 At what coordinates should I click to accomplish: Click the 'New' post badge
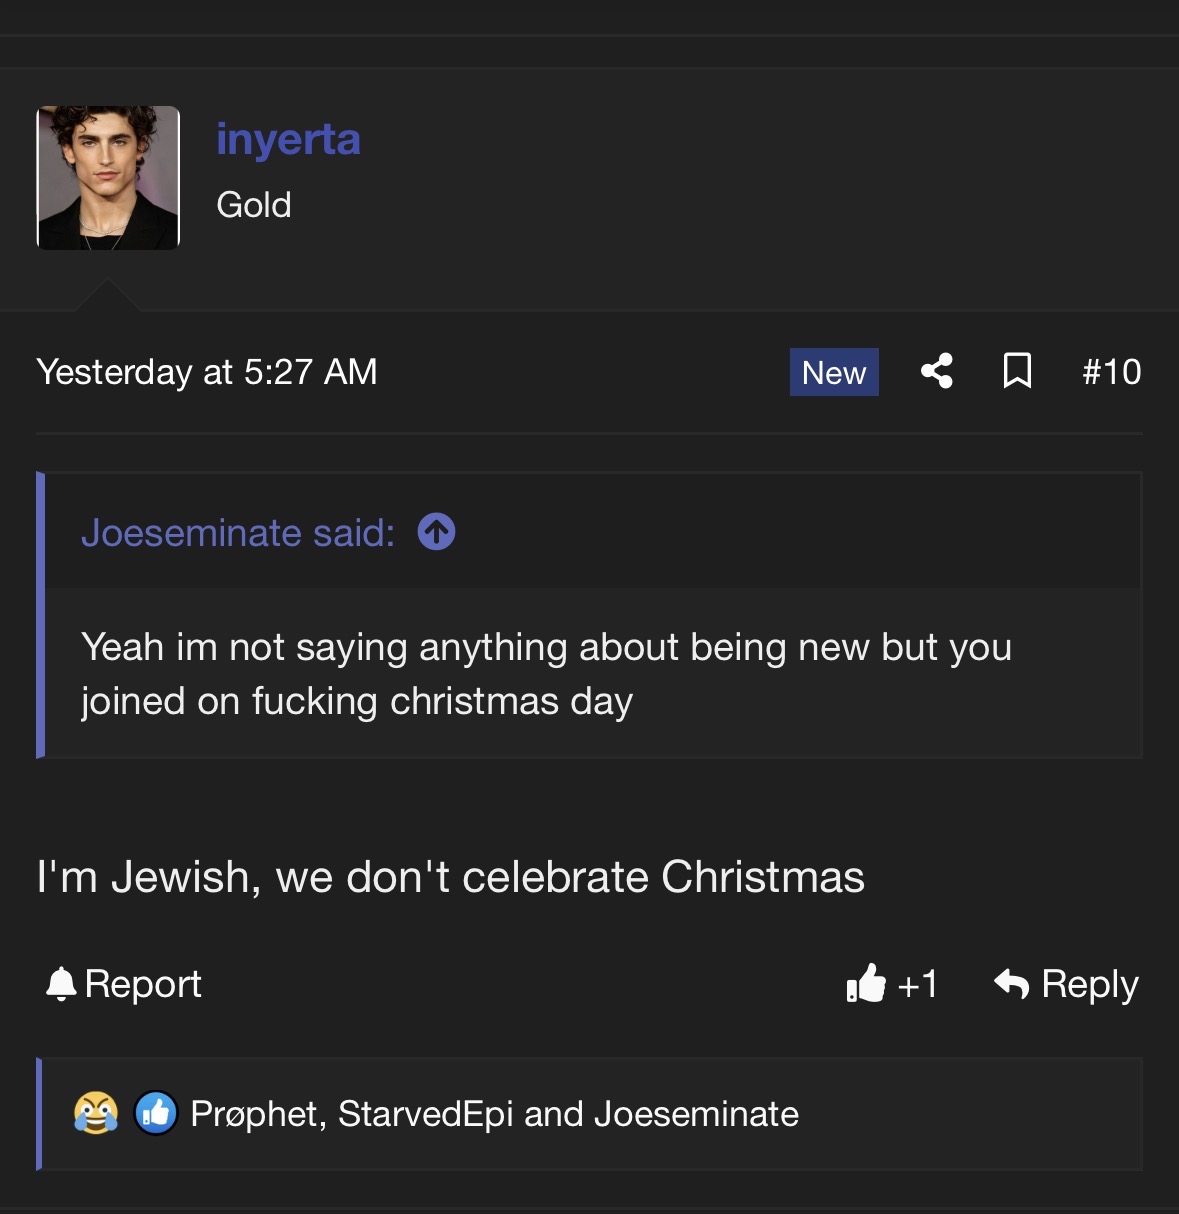tap(833, 372)
